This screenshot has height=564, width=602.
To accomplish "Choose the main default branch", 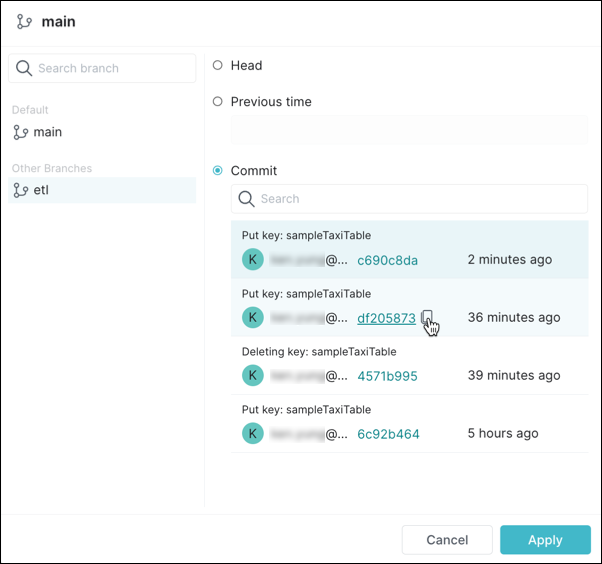I will coord(47,132).
